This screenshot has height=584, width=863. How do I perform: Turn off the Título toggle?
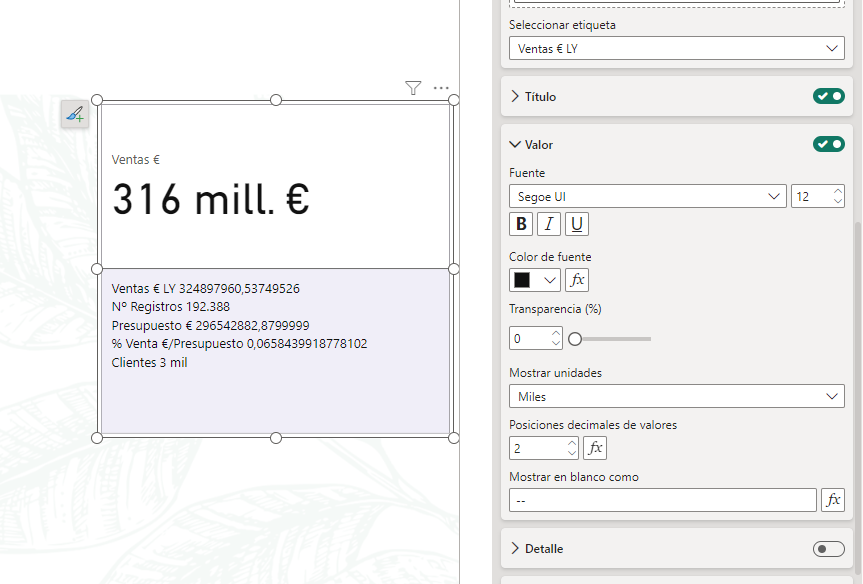pos(828,96)
